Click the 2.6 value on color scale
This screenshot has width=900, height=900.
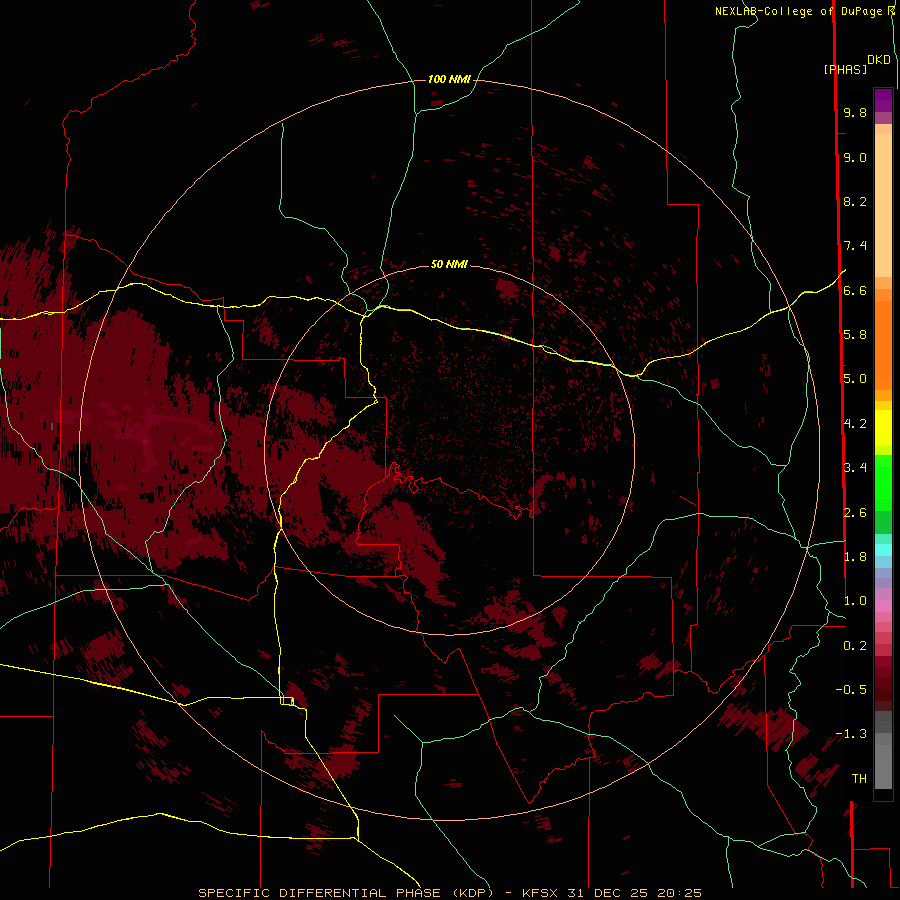[x=855, y=513]
